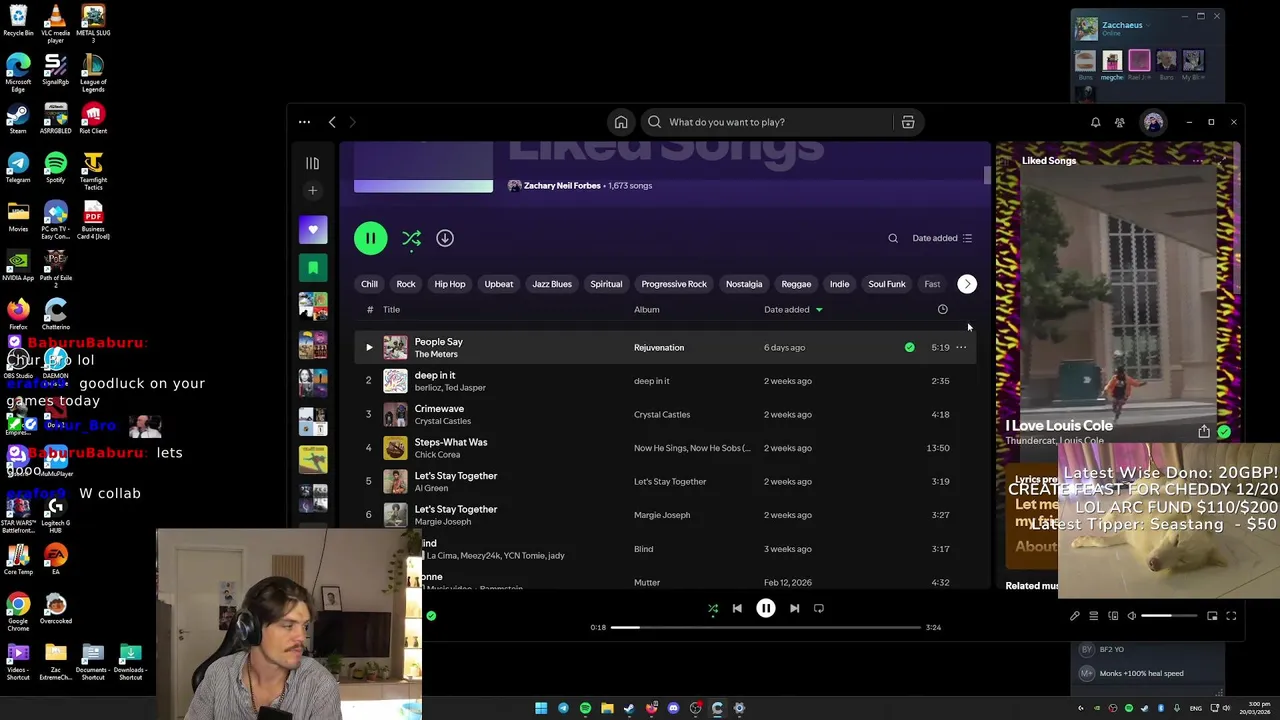Open the Friend Activity icon
This screenshot has width=1280, height=720.
1120,122
